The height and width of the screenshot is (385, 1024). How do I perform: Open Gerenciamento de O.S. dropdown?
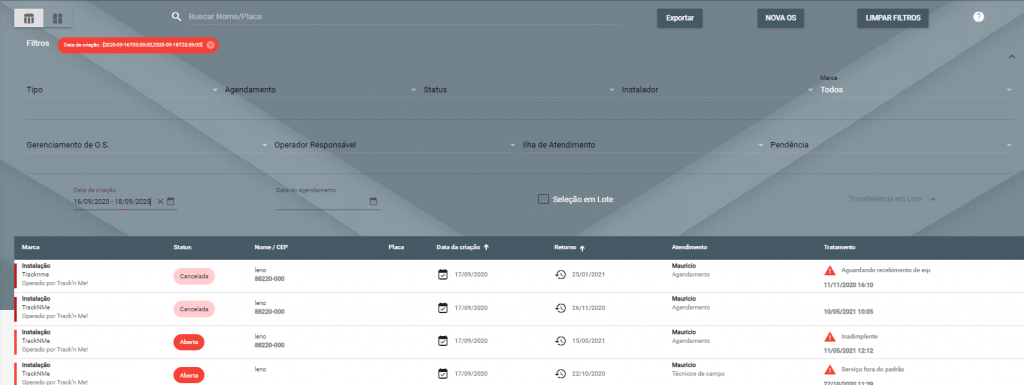tap(148, 145)
